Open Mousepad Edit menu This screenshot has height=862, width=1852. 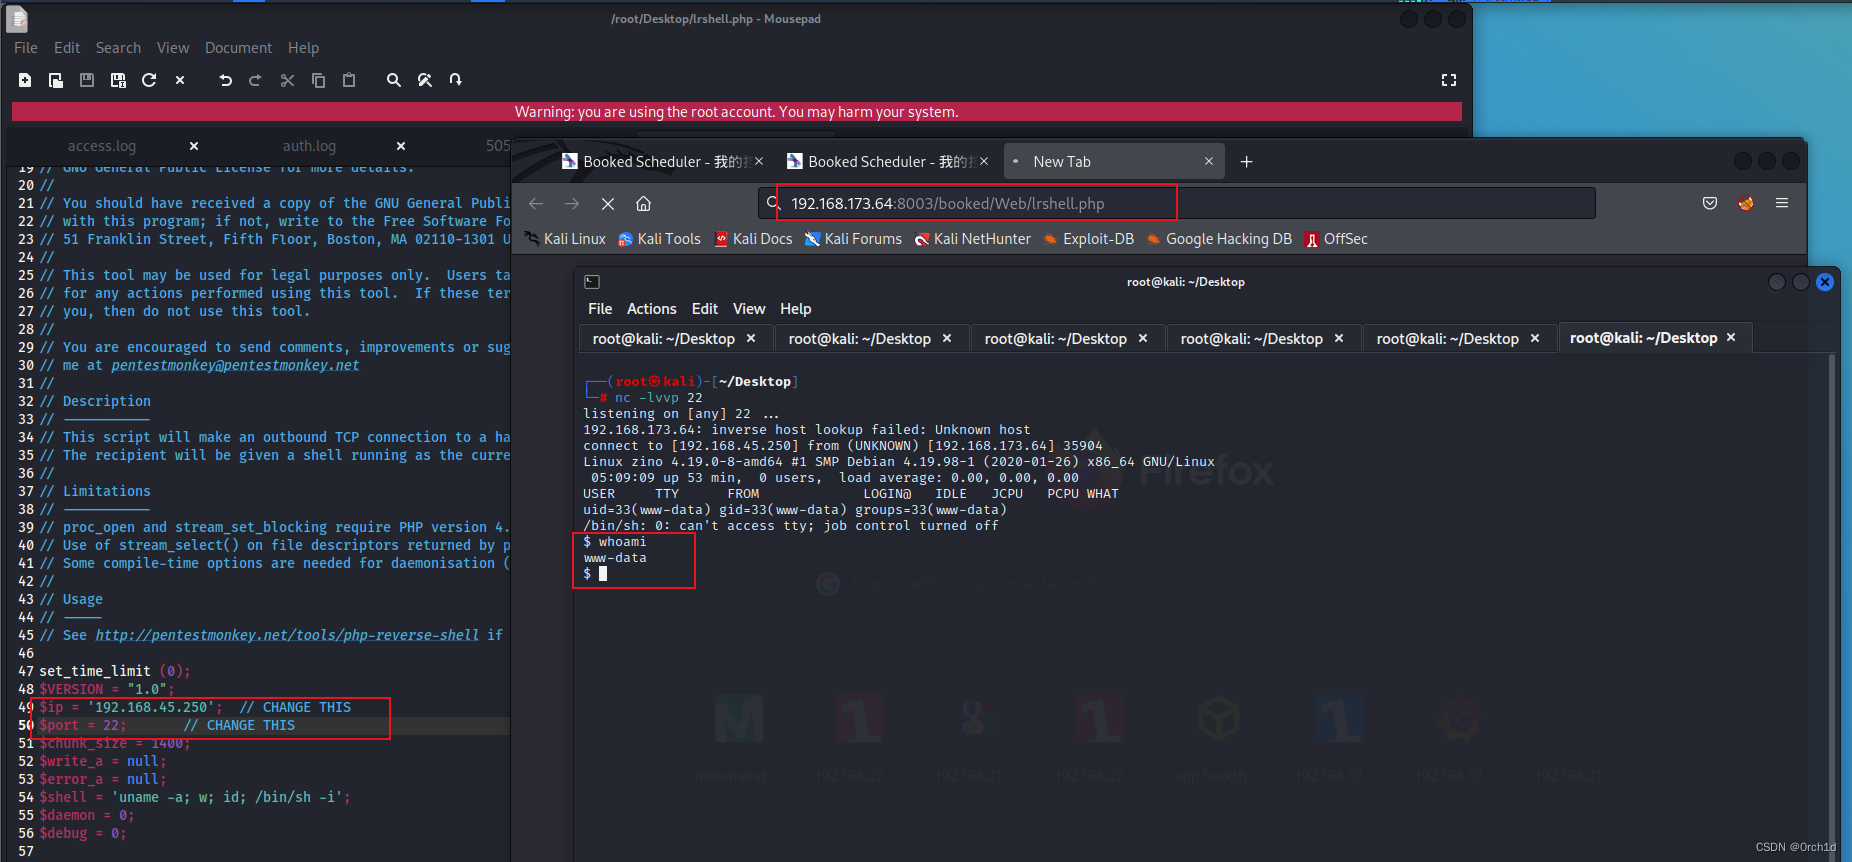pyautogui.click(x=67, y=48)
